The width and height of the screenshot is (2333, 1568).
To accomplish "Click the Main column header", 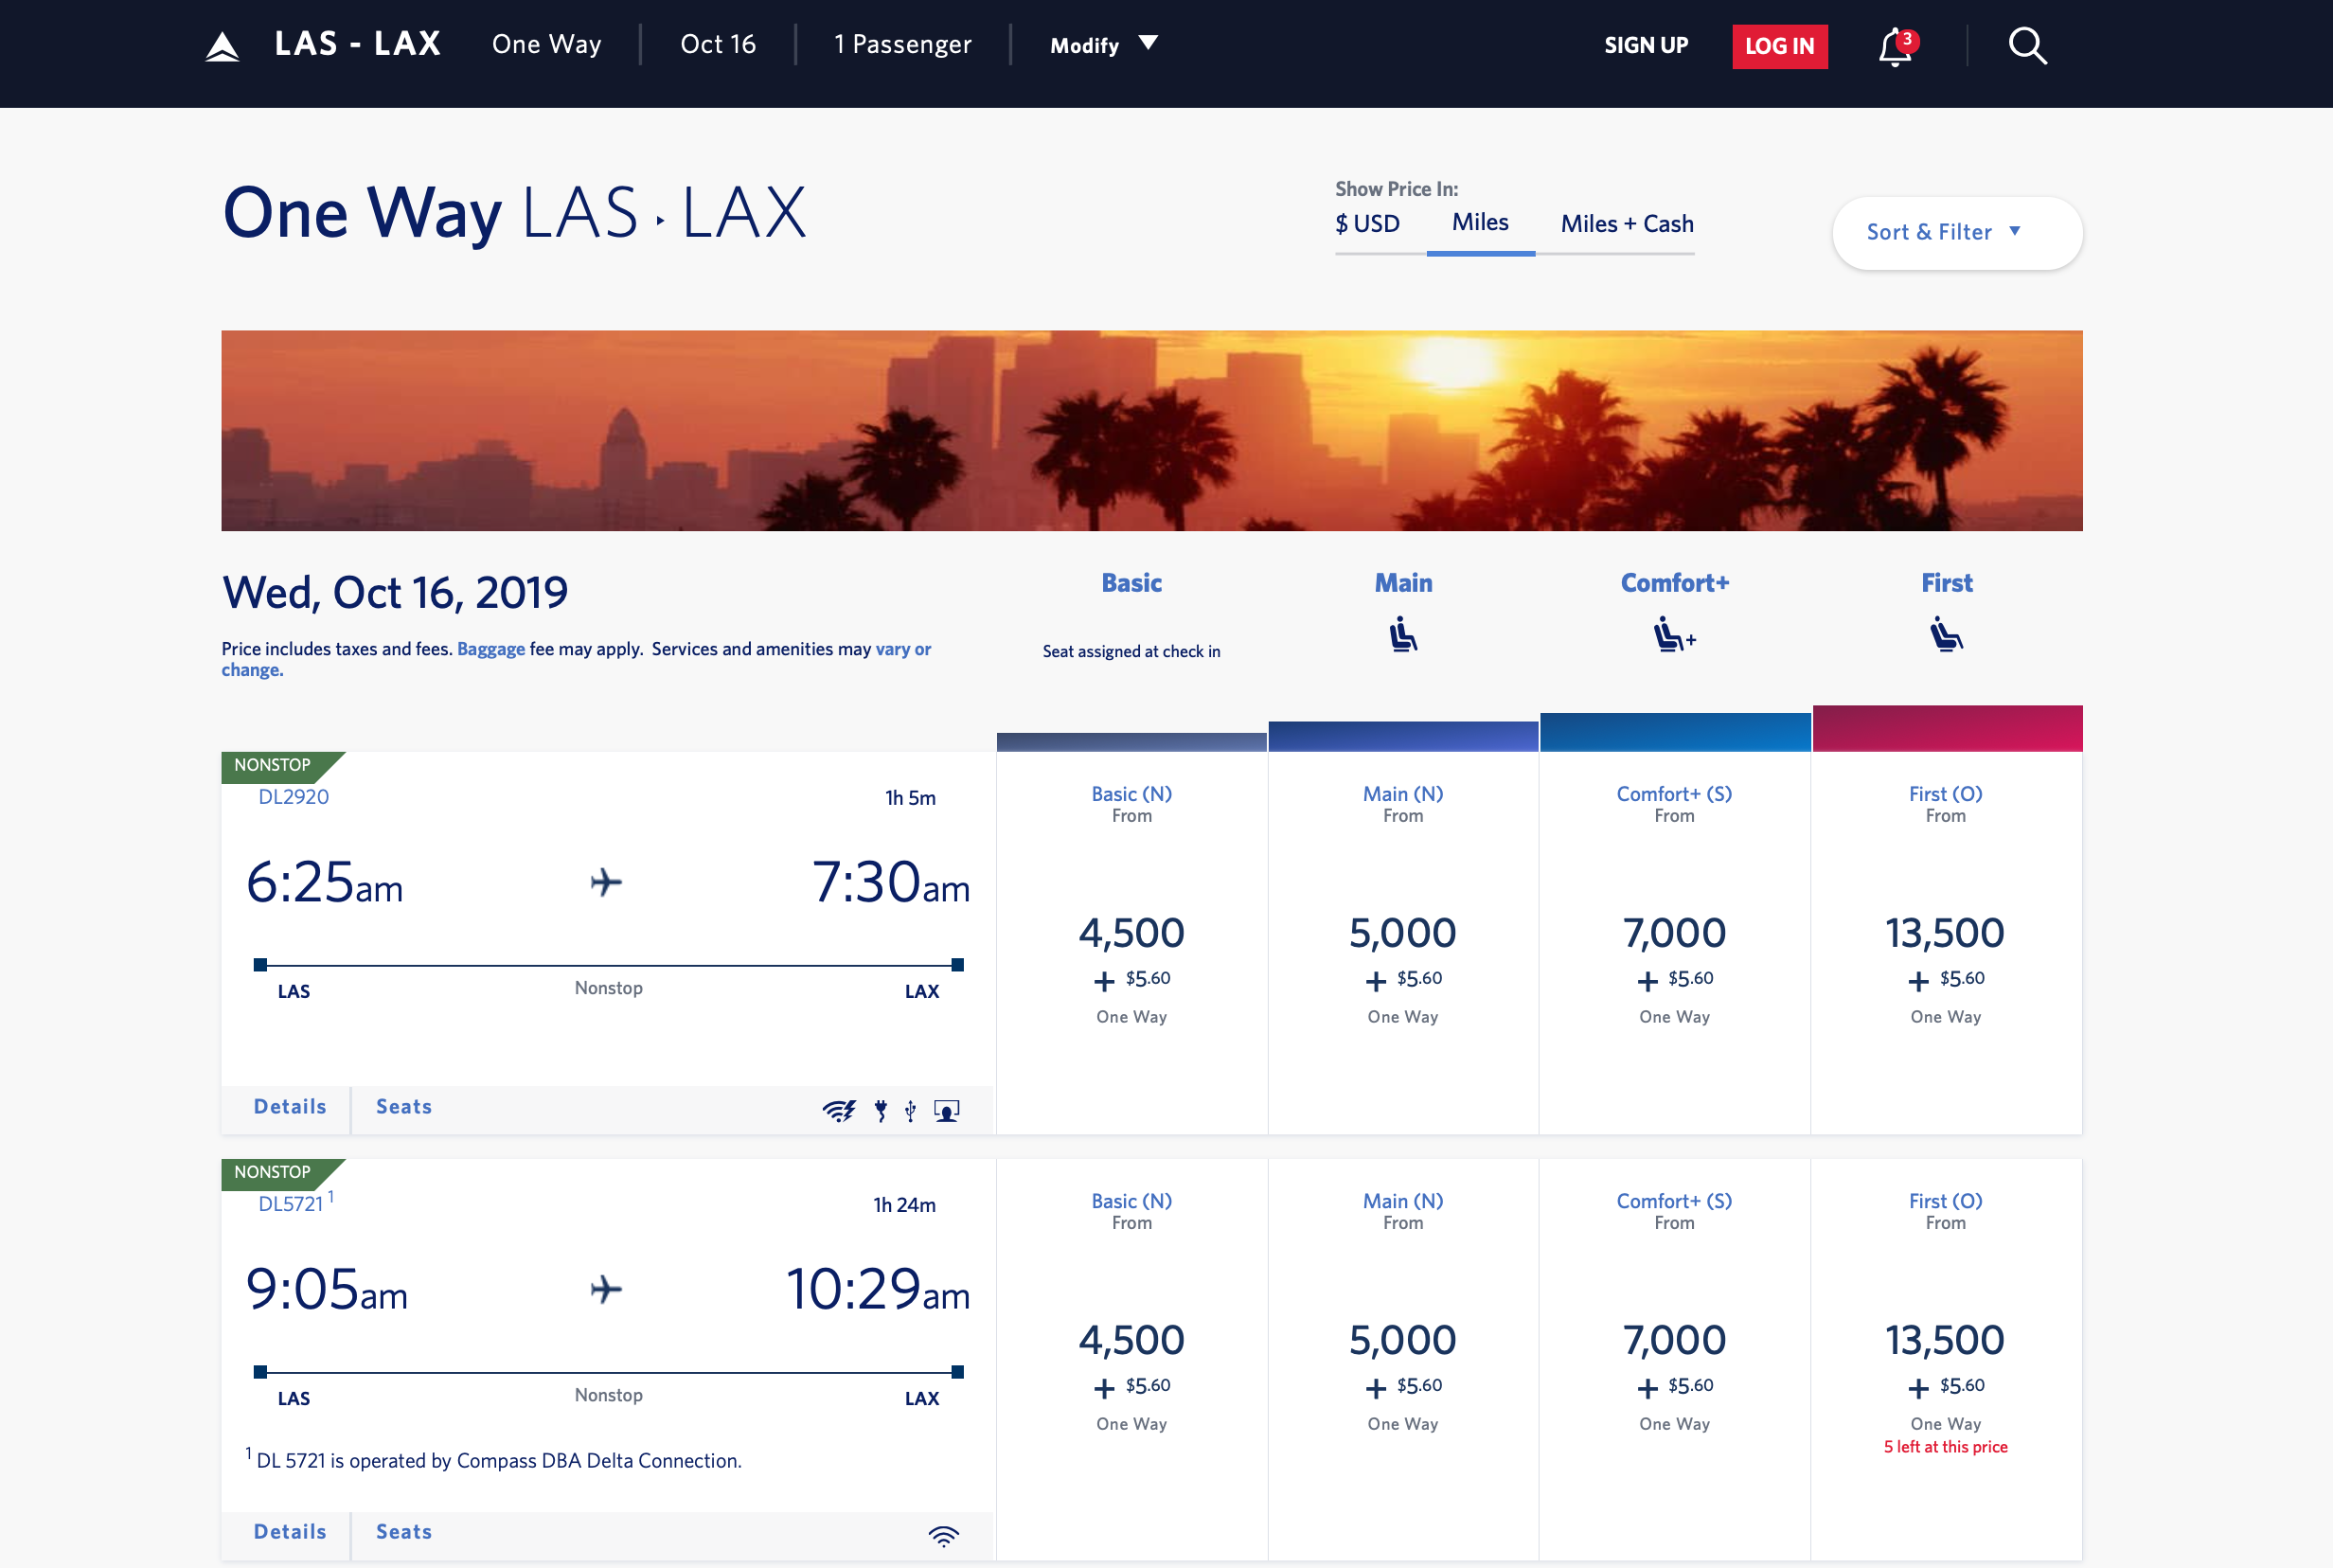I will [1403, 583].
